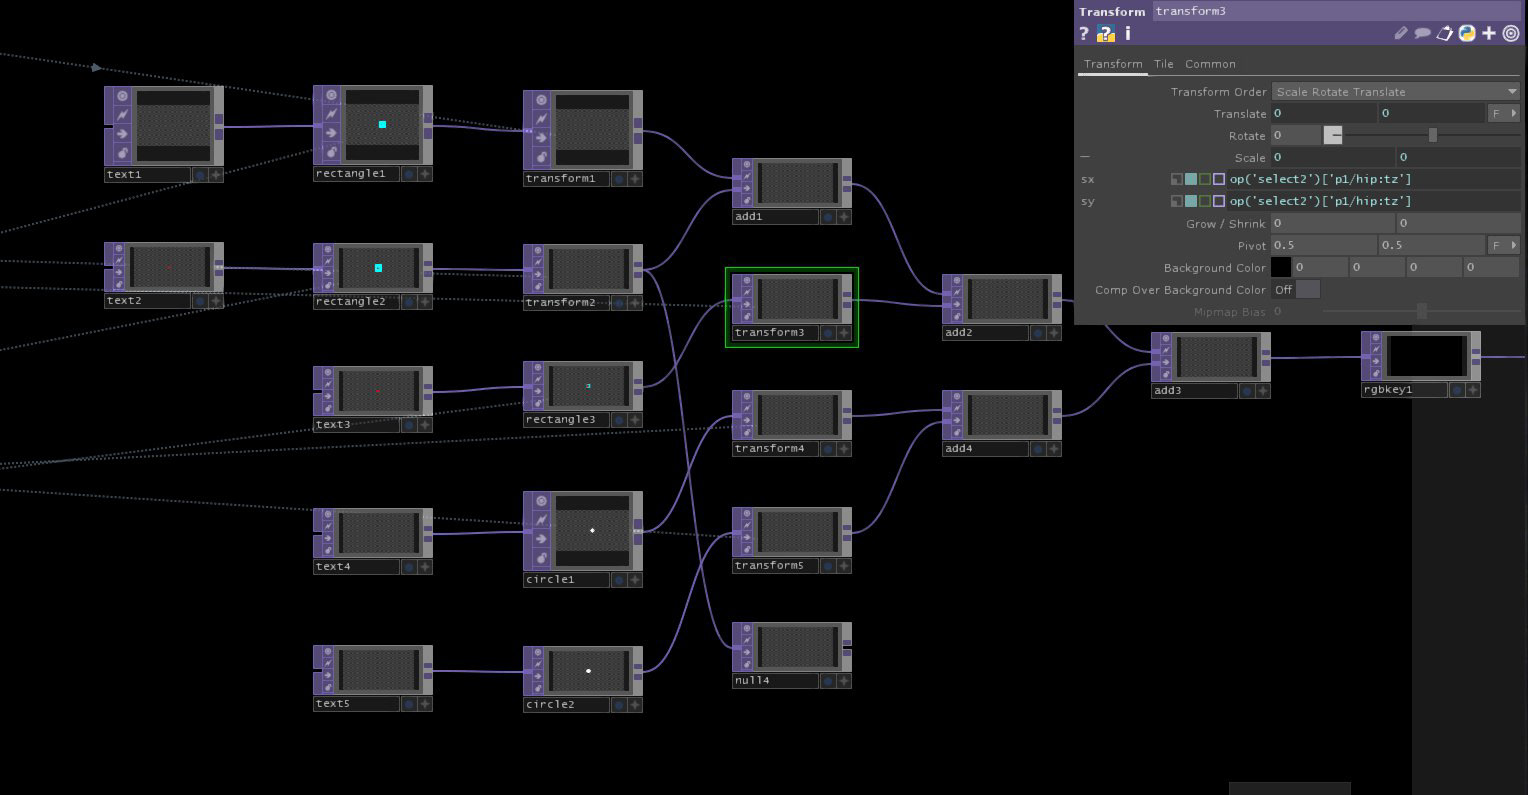Click the plus icon in parameter header
Screen dimensions: 1528x795
click(1489, 34)
